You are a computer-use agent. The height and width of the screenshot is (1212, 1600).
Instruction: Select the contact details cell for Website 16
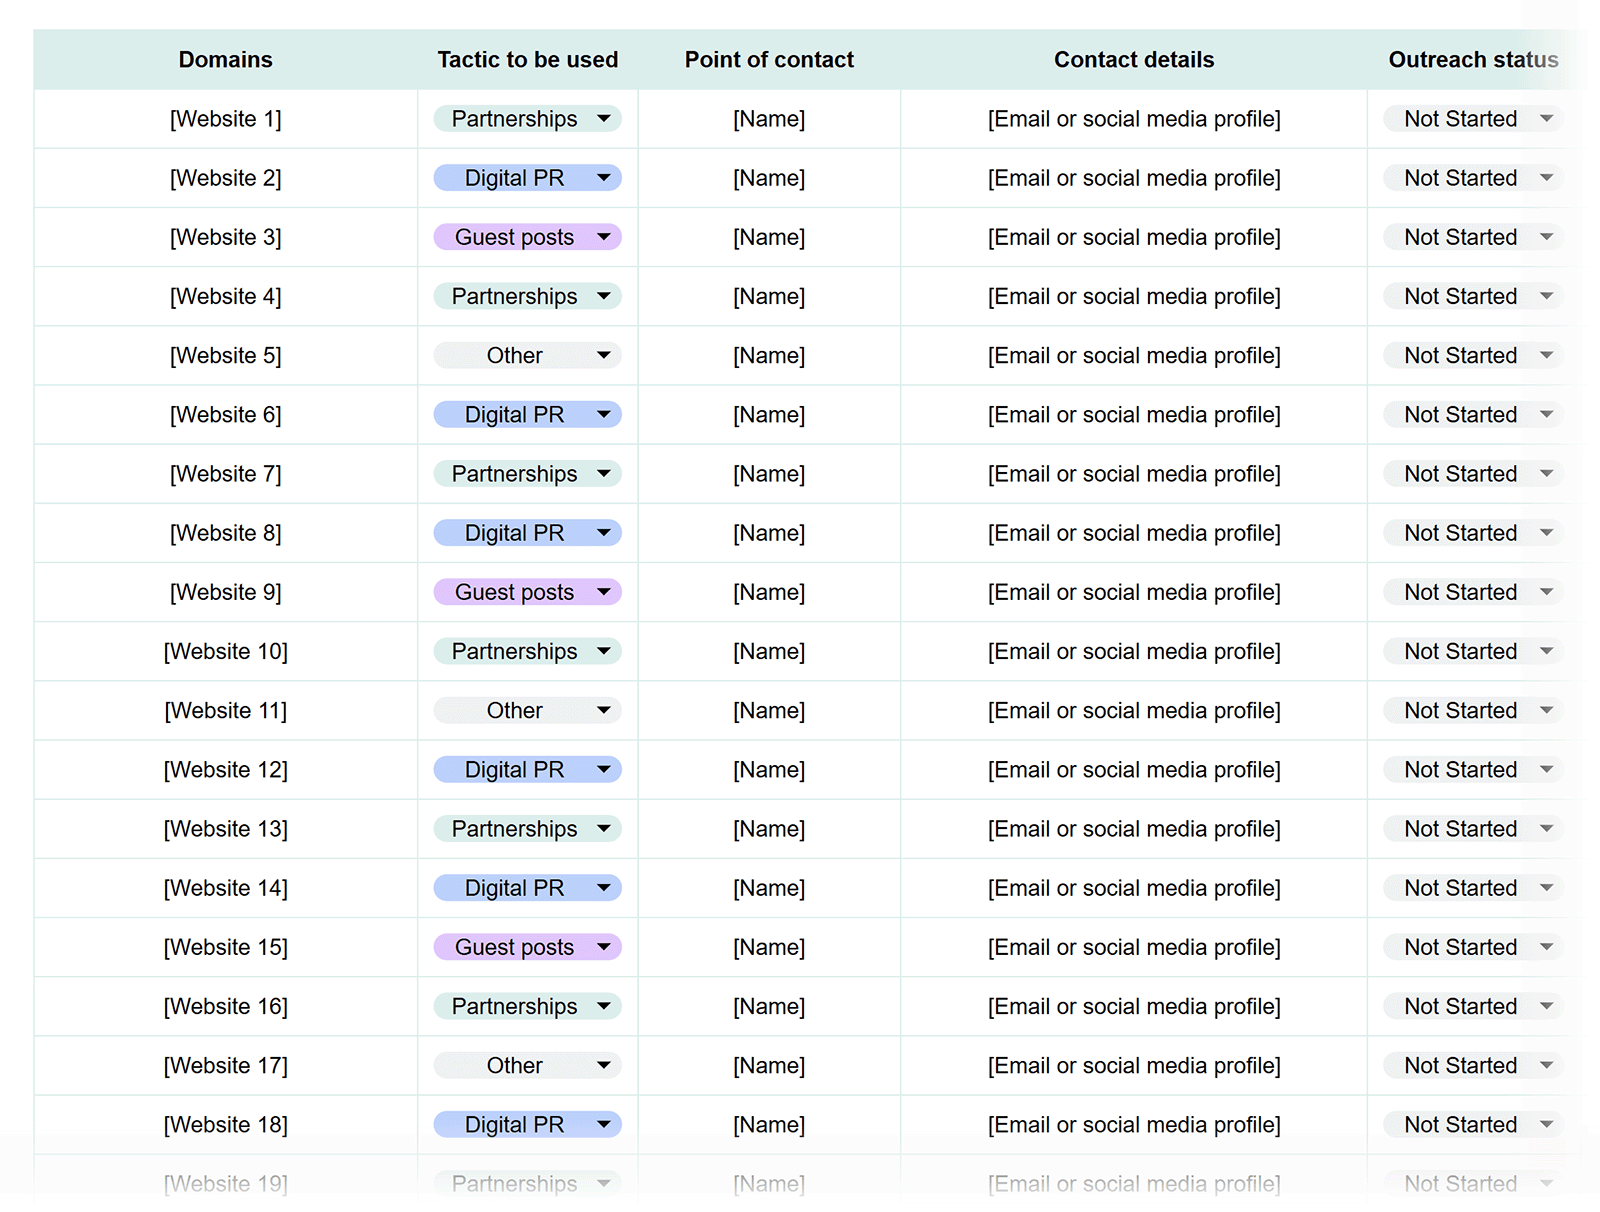tap(1134, 1006)
